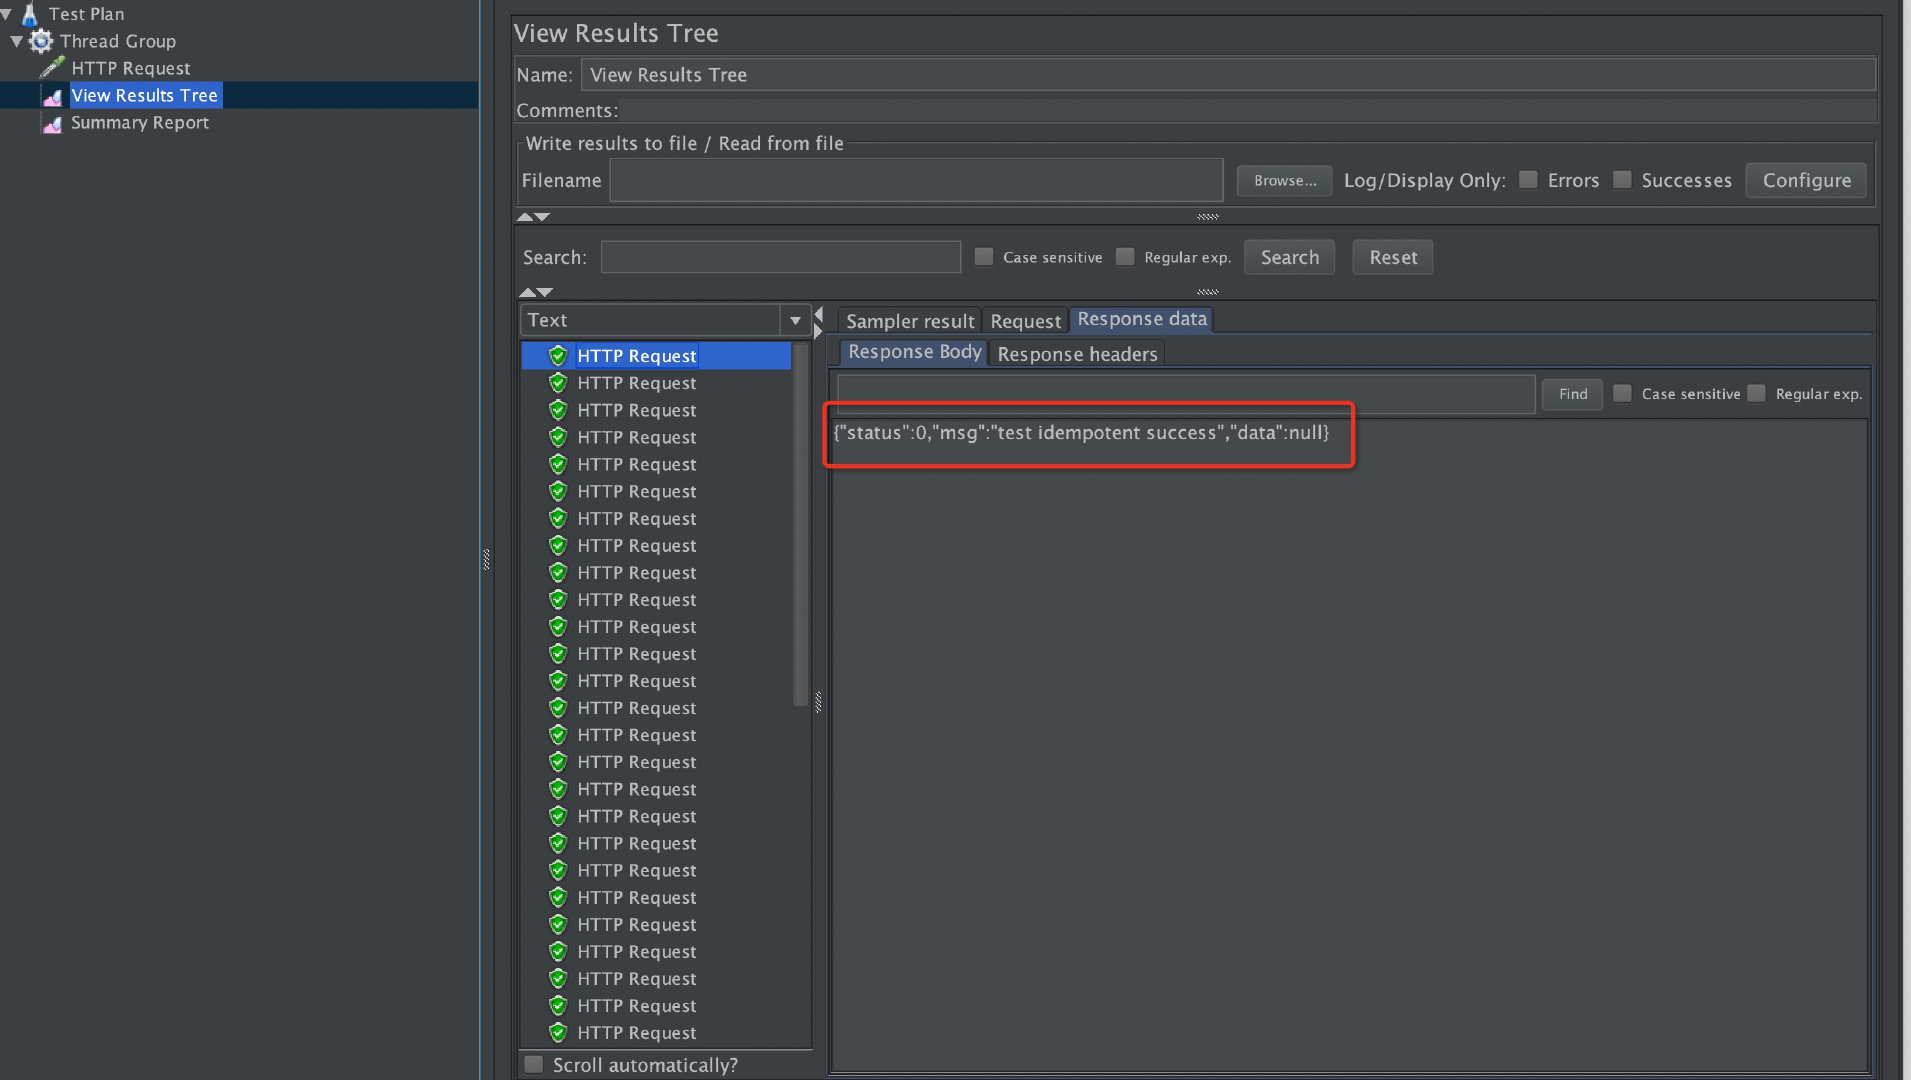
Task: Click the results list vertical scrollbar
Action: click(x=800, y=524)
